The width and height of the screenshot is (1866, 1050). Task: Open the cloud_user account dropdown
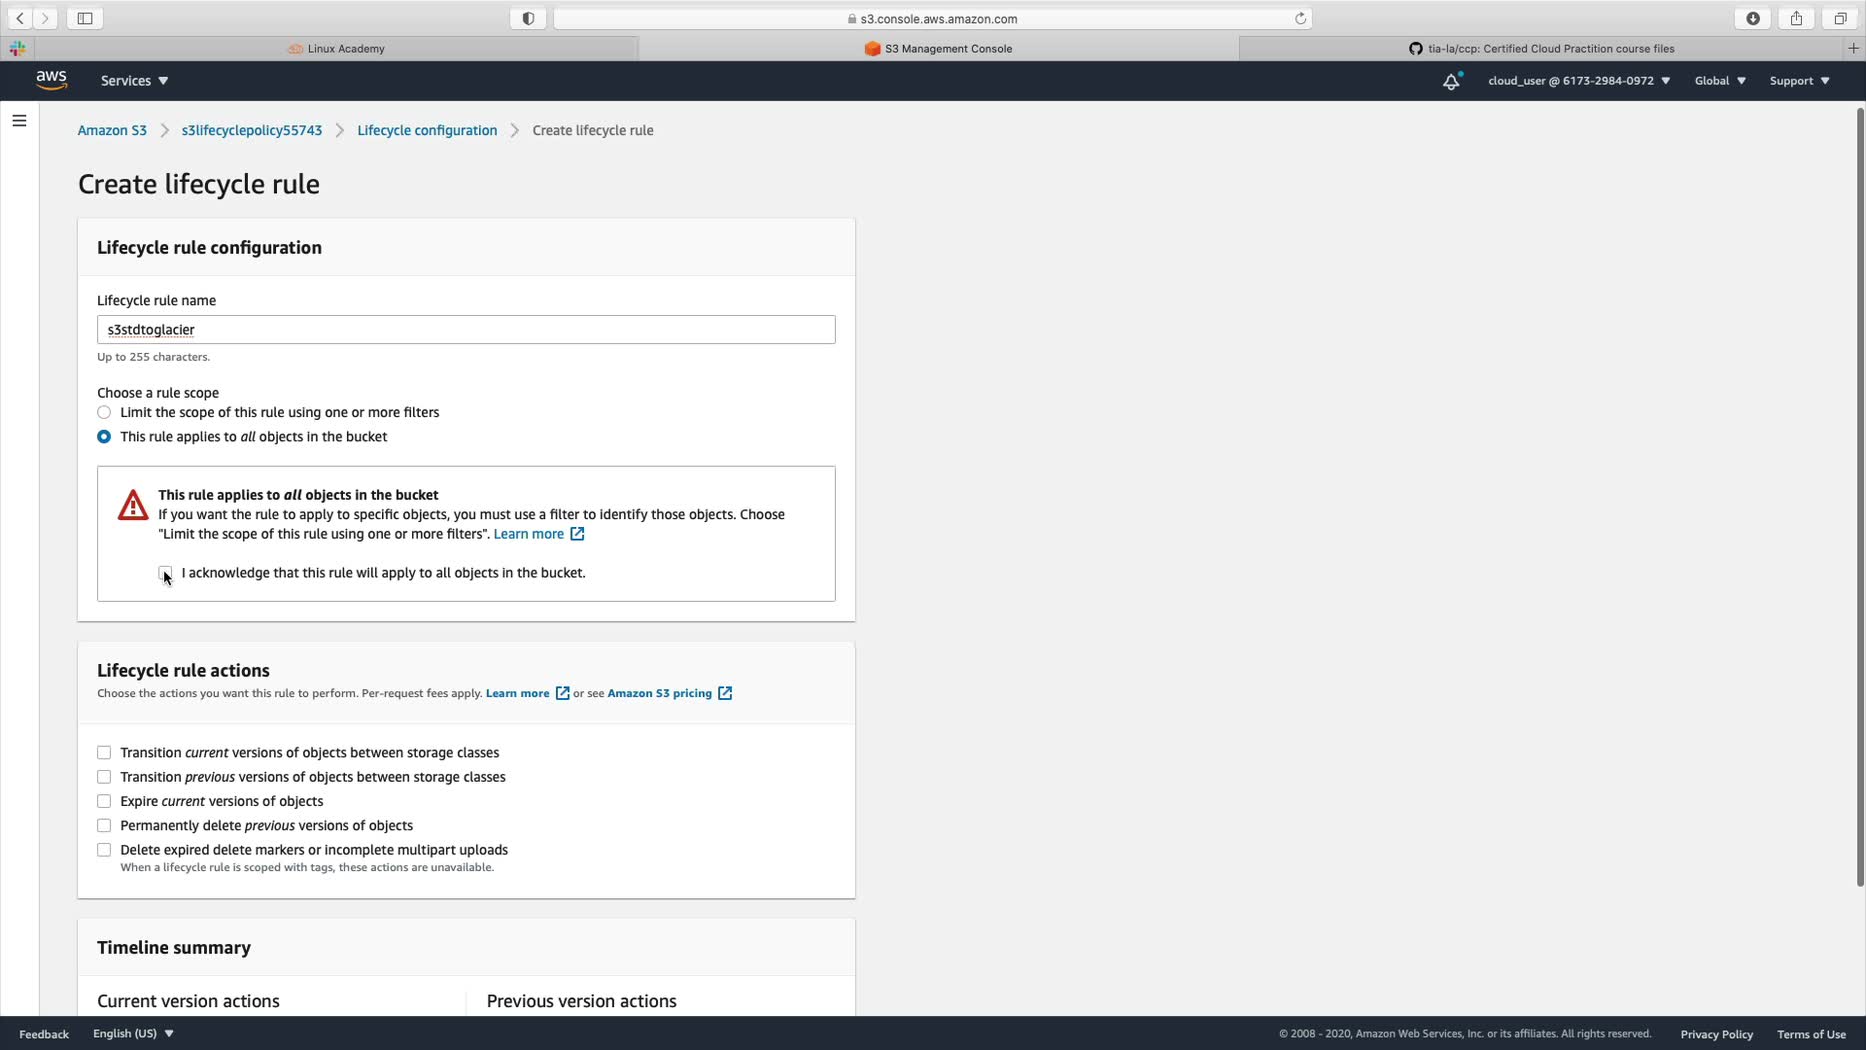tap(1579, 81)
